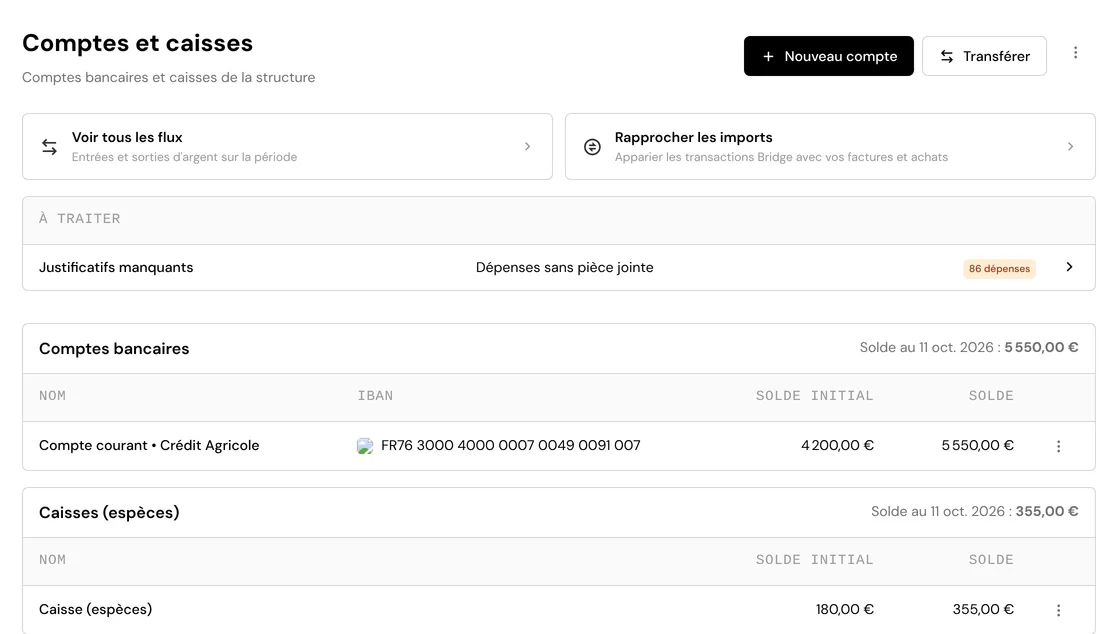Viewport: 1120px width, 634px height.
Task: Click Caisses (espèces) section heading
Action: tap(109, 513)
